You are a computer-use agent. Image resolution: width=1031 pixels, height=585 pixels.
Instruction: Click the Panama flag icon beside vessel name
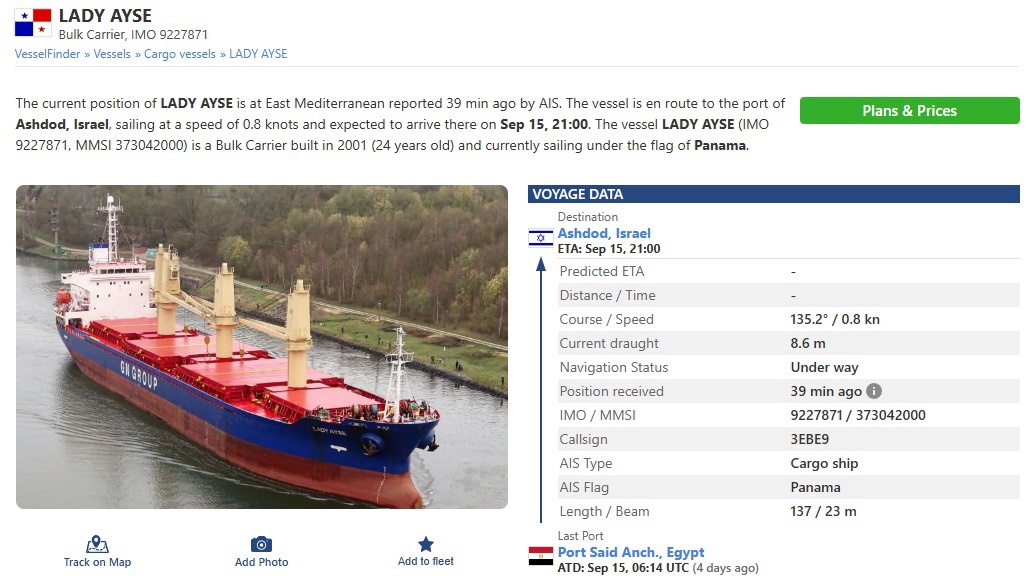point(33,22)
